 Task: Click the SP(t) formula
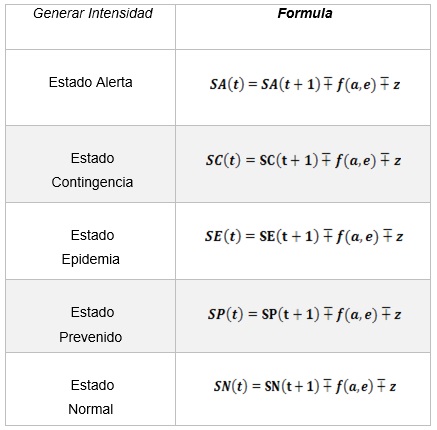(x=304, y=314)
